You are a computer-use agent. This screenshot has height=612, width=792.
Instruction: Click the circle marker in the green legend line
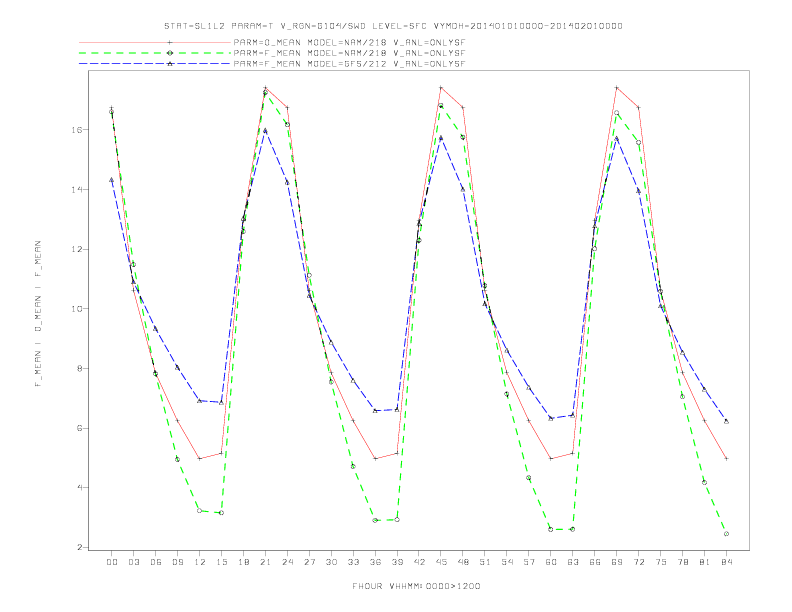tap(170, 53)
